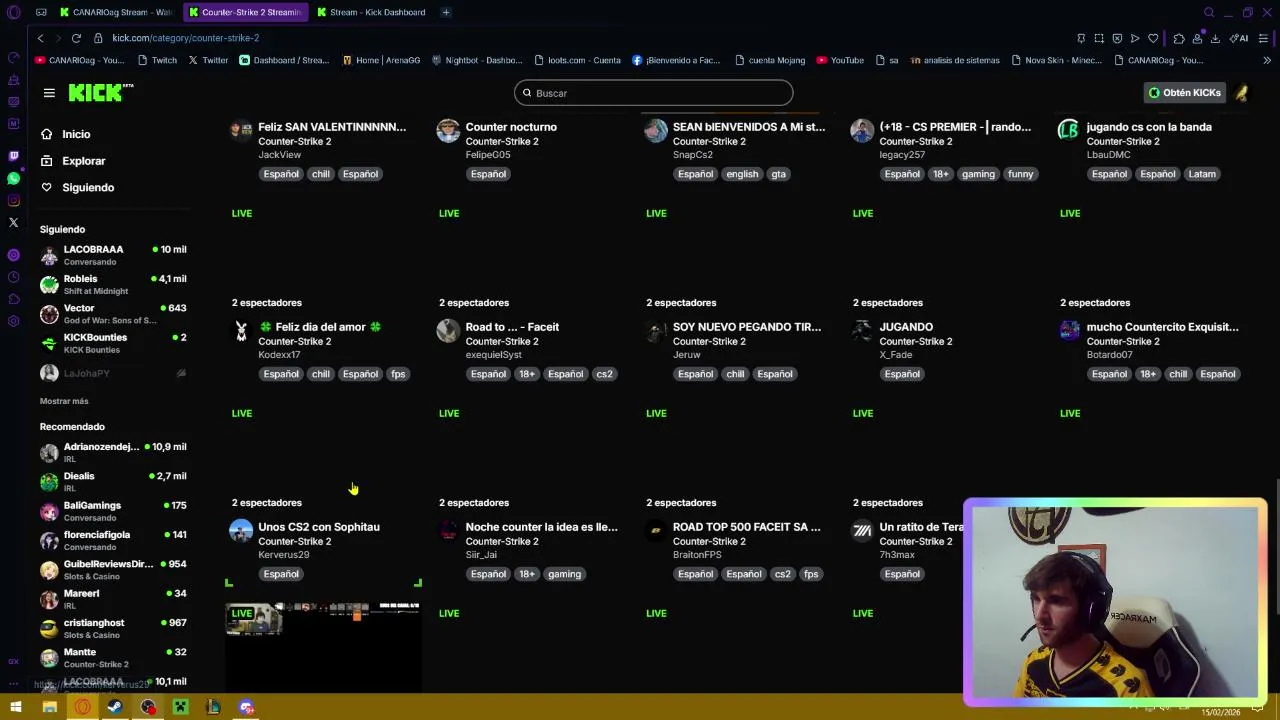Open the Nightbot Dashboard bookmark

pos(477,60)
